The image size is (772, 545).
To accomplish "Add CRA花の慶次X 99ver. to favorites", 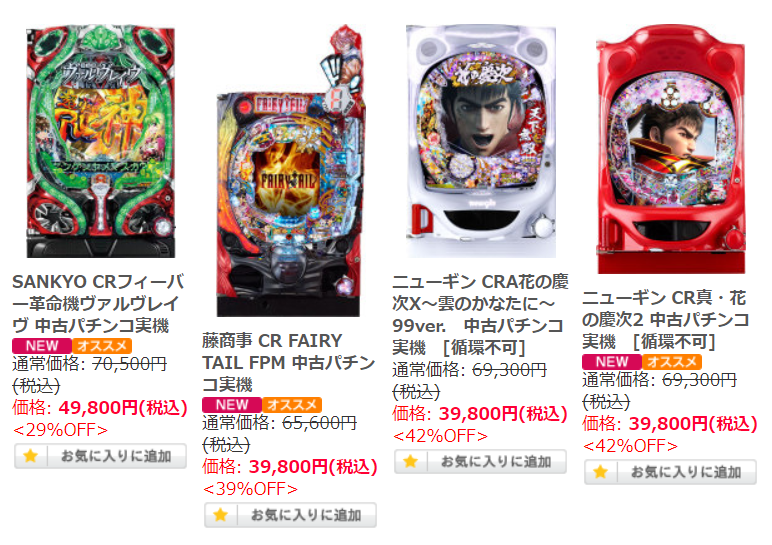I will point(481,462).
